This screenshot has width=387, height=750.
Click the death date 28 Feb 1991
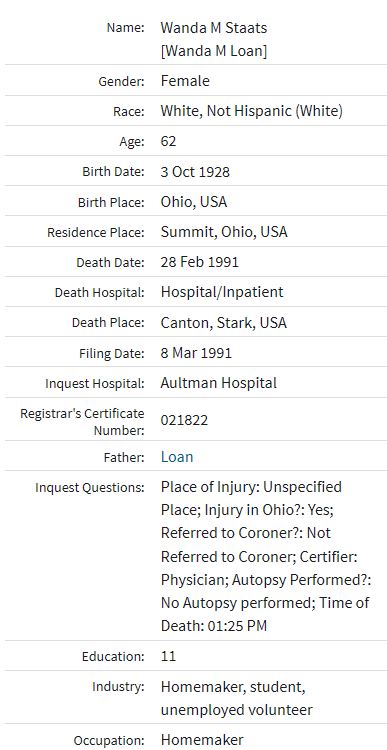[199, 262]
